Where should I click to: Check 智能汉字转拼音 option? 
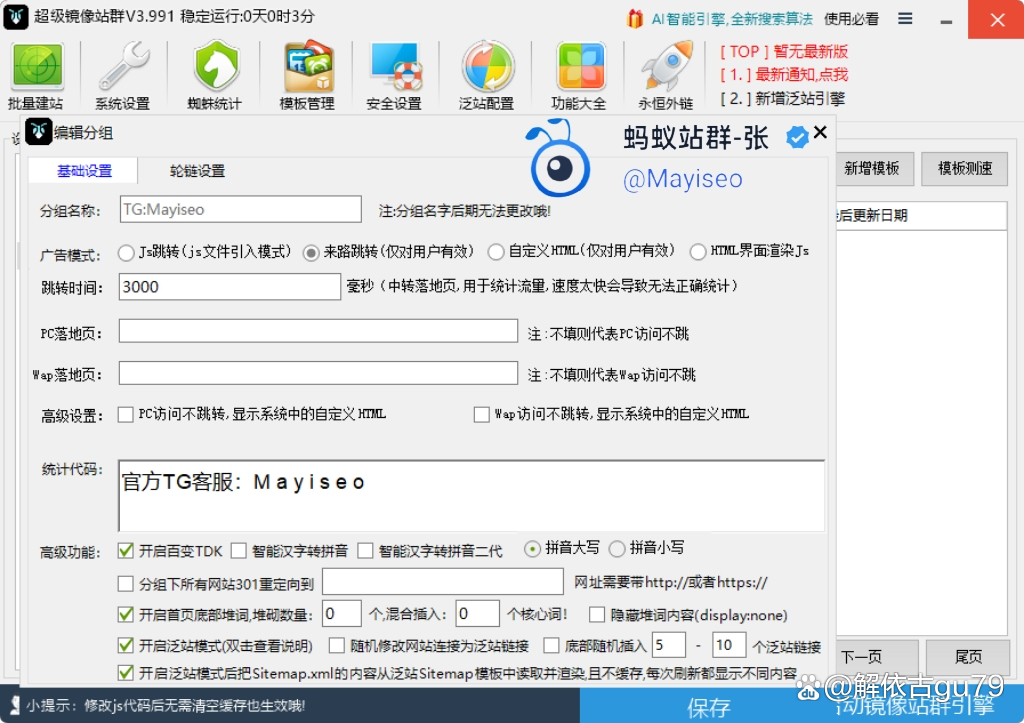[x=238, y=549]
